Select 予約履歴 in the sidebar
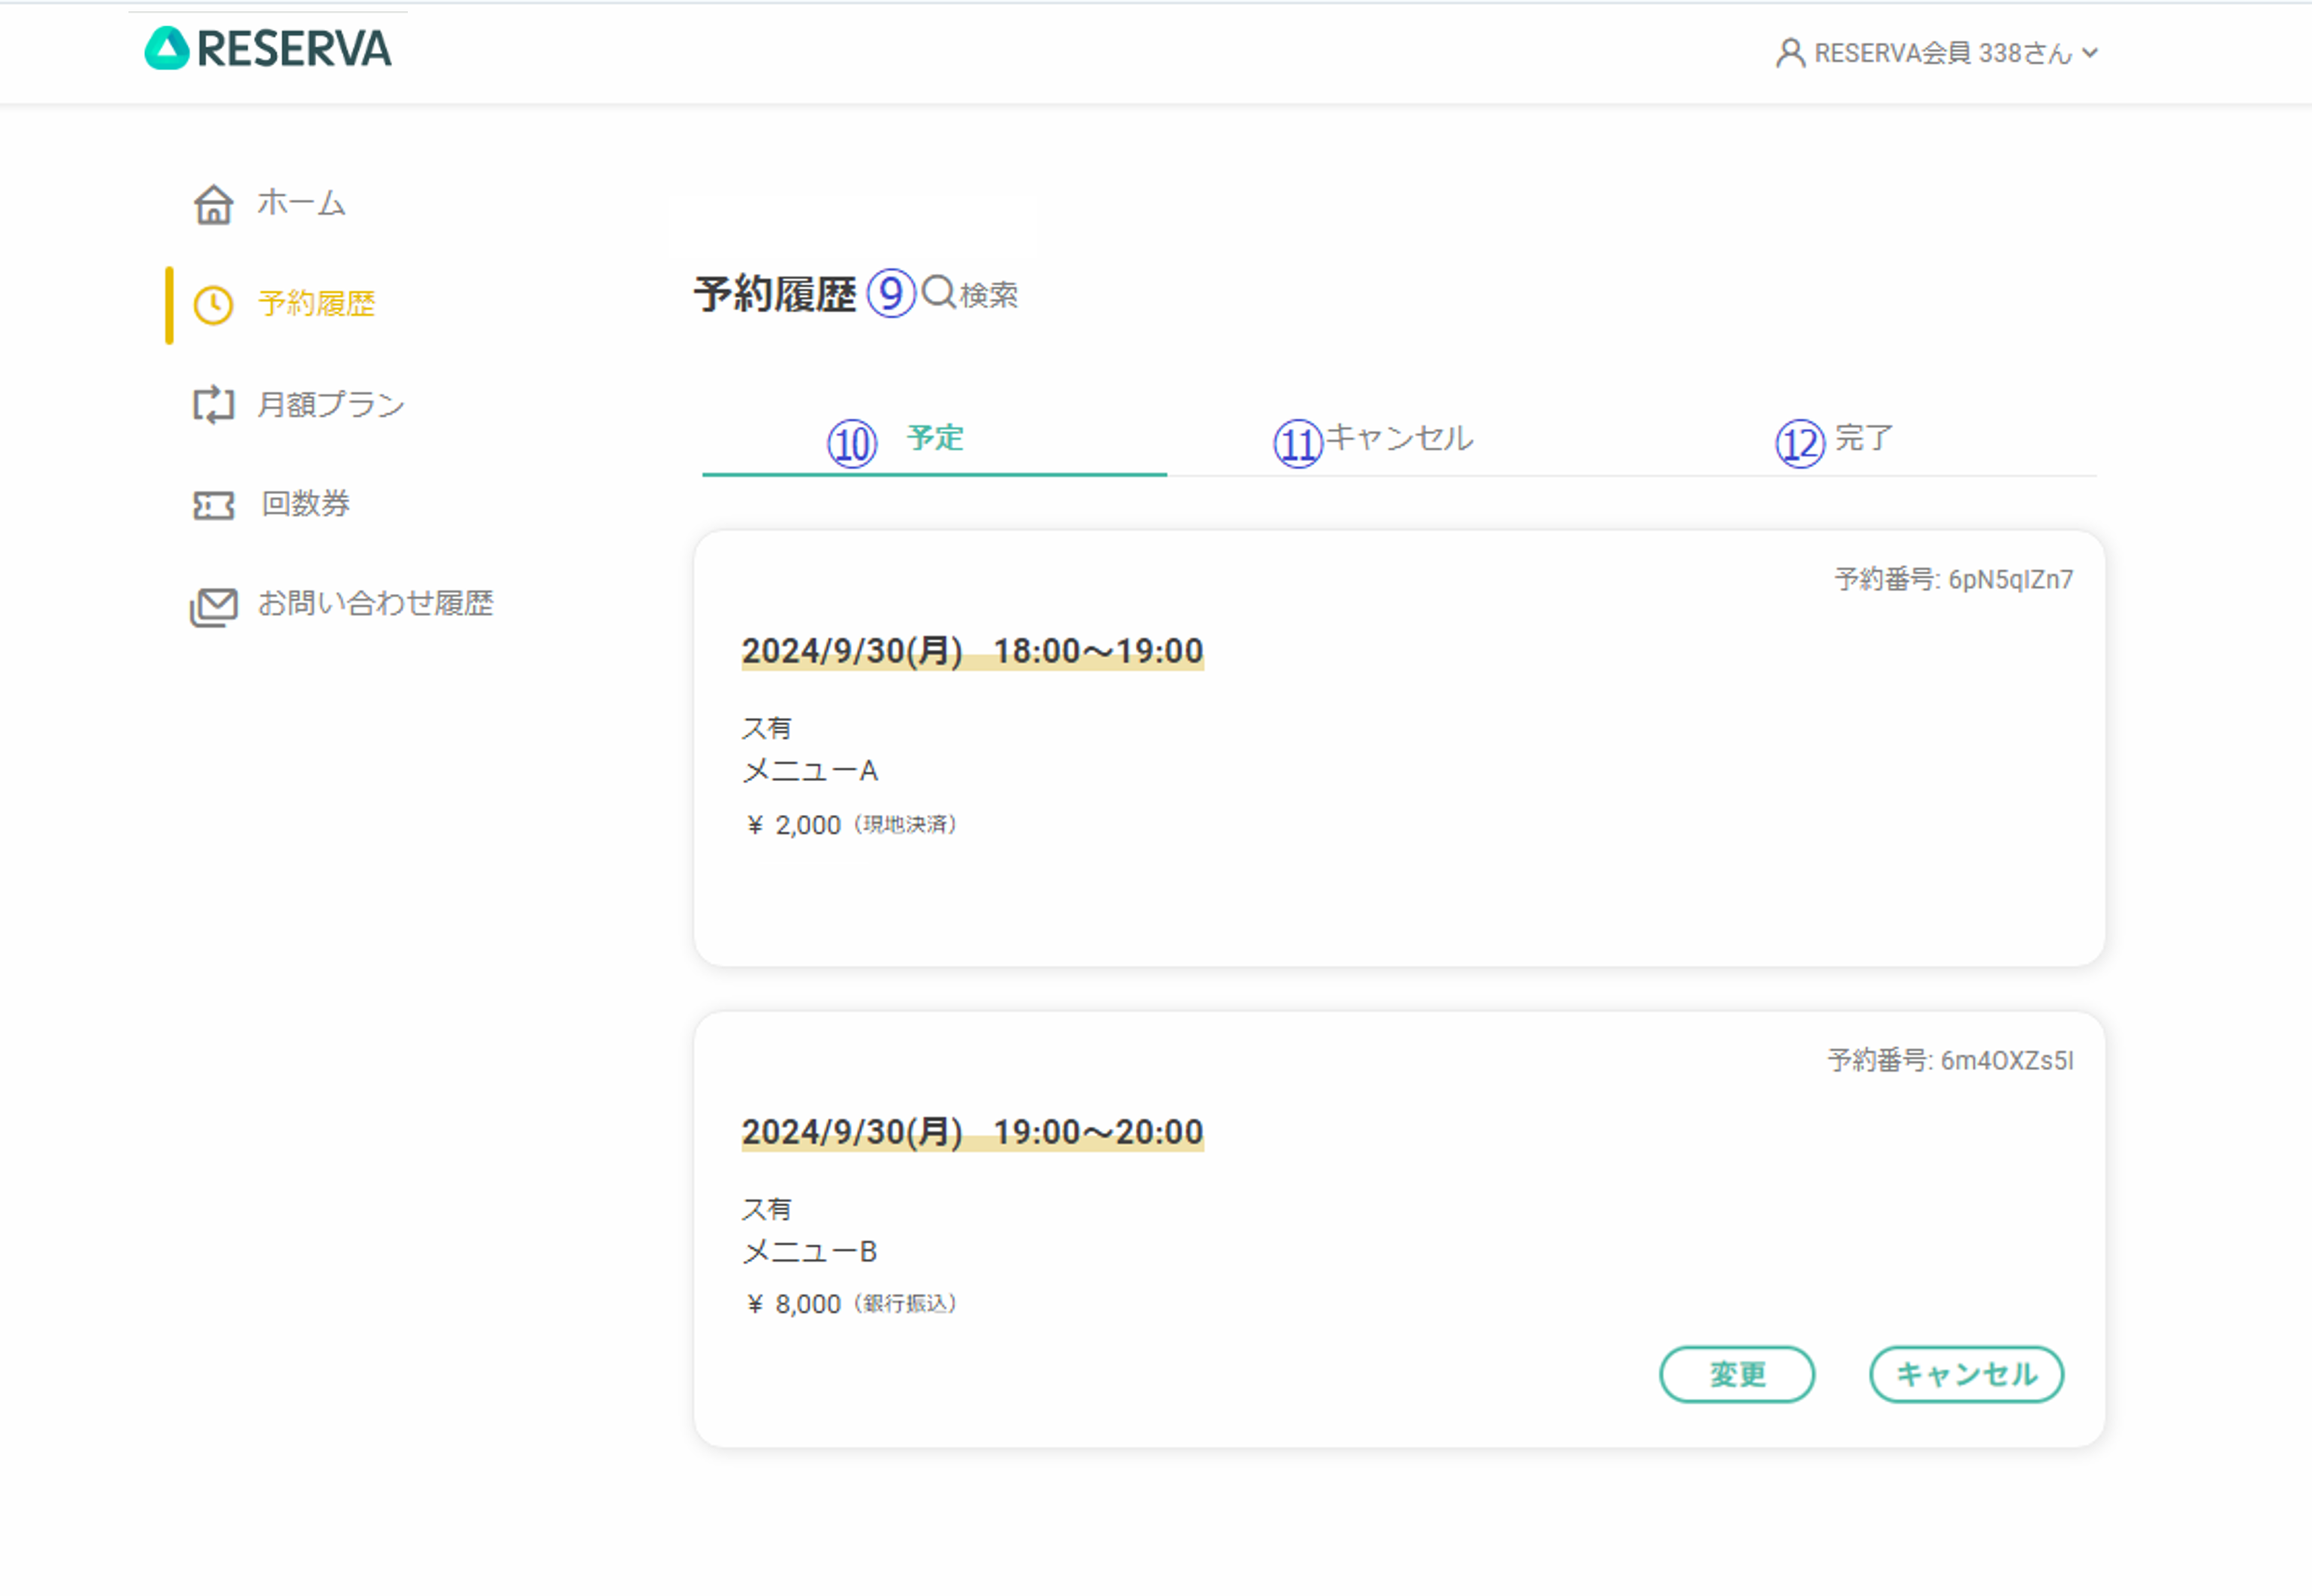The height and width of the screenshot is (1596, 2312). (317, 304)
